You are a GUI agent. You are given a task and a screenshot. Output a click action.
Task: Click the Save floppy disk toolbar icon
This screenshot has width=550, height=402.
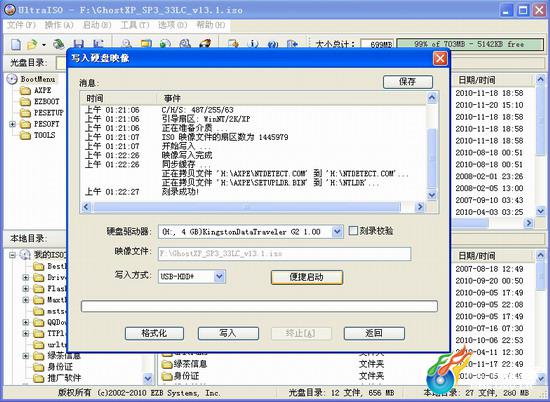tap(79, 44)
